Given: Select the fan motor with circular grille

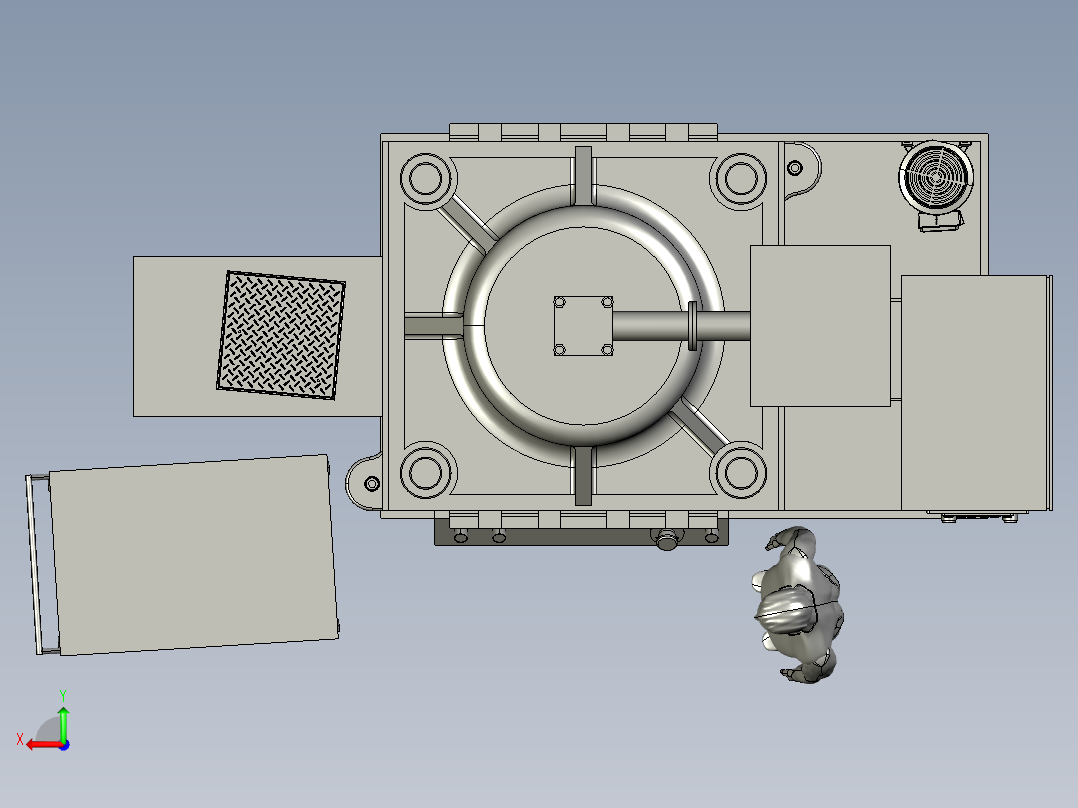Looking at the screenshot, I should click(936, 184).
